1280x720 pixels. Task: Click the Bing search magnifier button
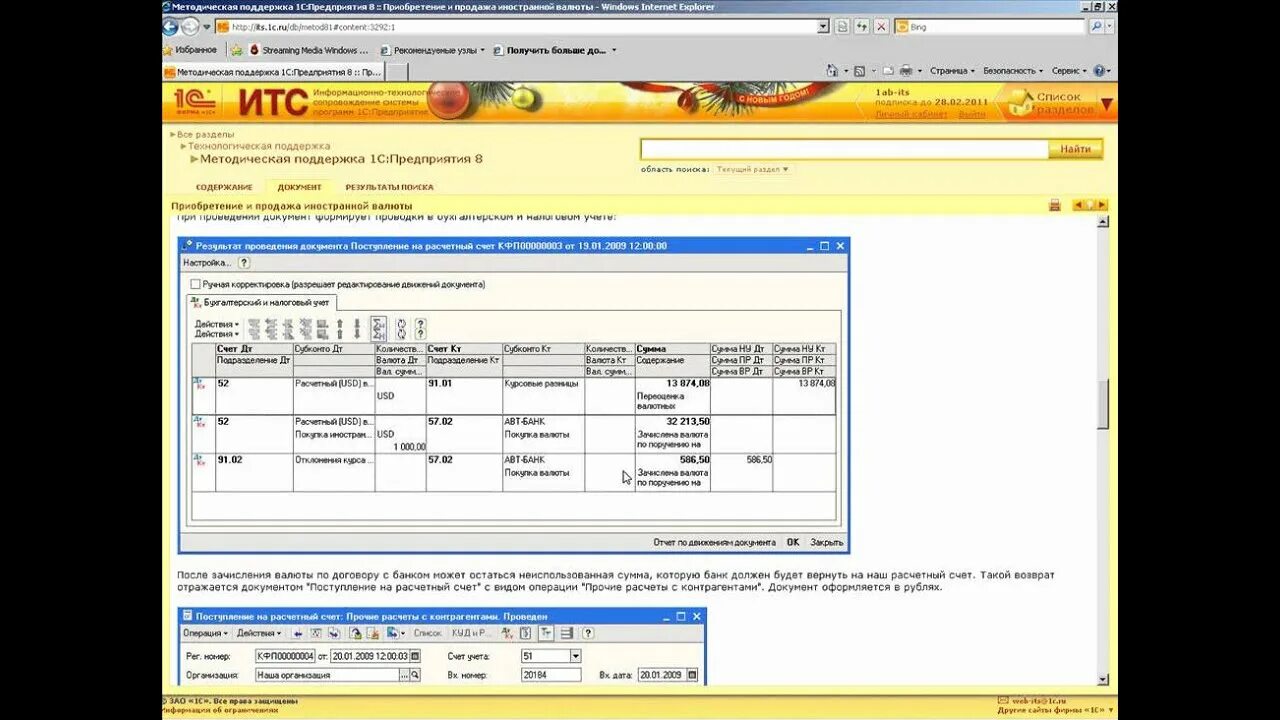(x=1096, y=27)
